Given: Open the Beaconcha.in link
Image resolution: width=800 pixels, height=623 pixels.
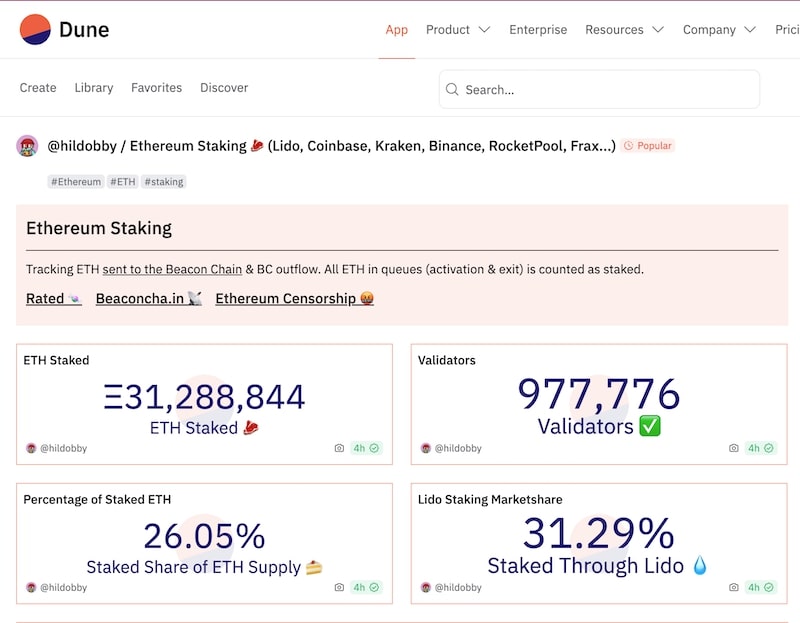Looking at the screenshot, I should 148,298.
